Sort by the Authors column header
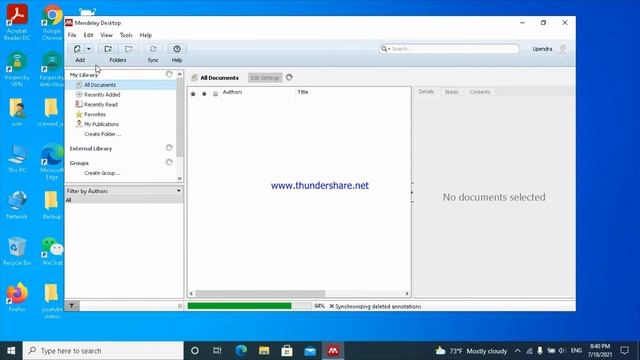Image resolution: width=640 pixels, height=360 pixels. coord(232,92)
